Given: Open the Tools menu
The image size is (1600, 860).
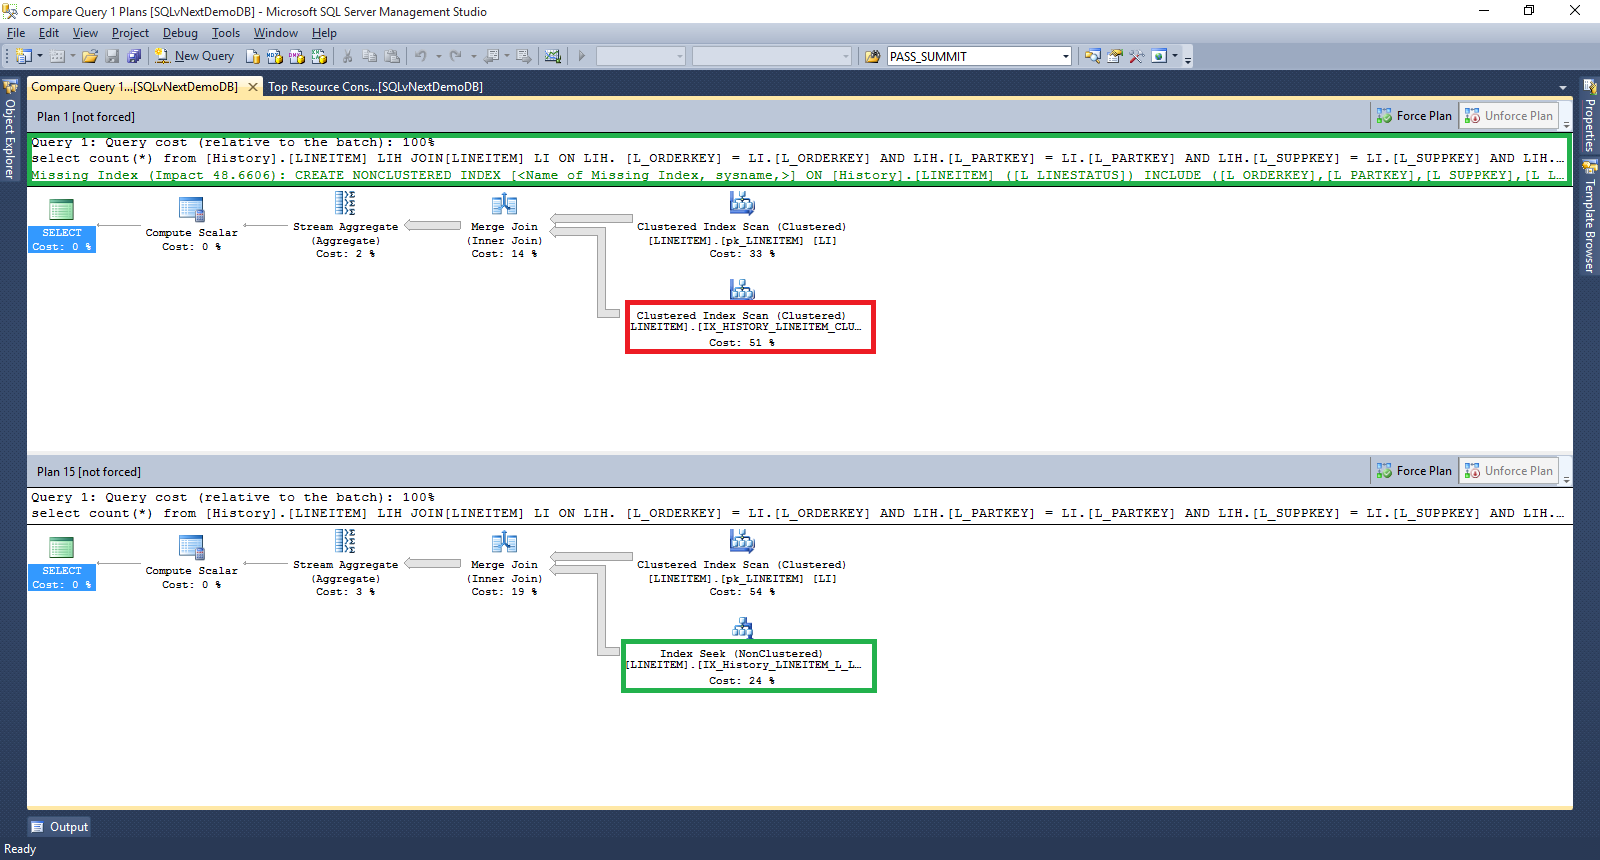Looking at the screenshot, I should point(225,33).
